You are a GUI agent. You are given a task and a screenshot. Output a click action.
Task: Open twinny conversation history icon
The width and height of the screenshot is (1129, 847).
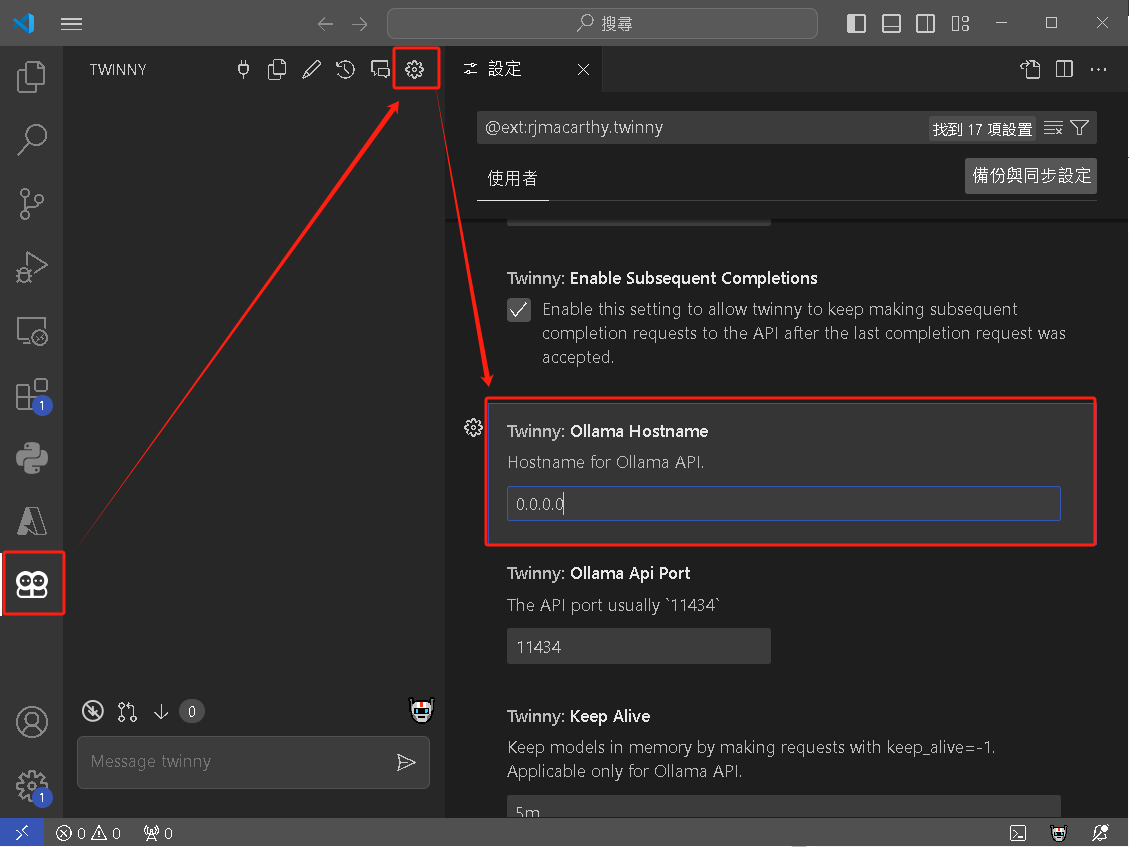click(346, 69)
